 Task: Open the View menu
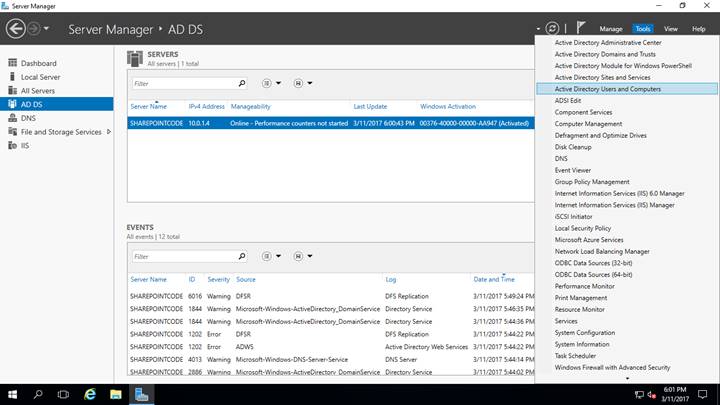click(670, 29)
